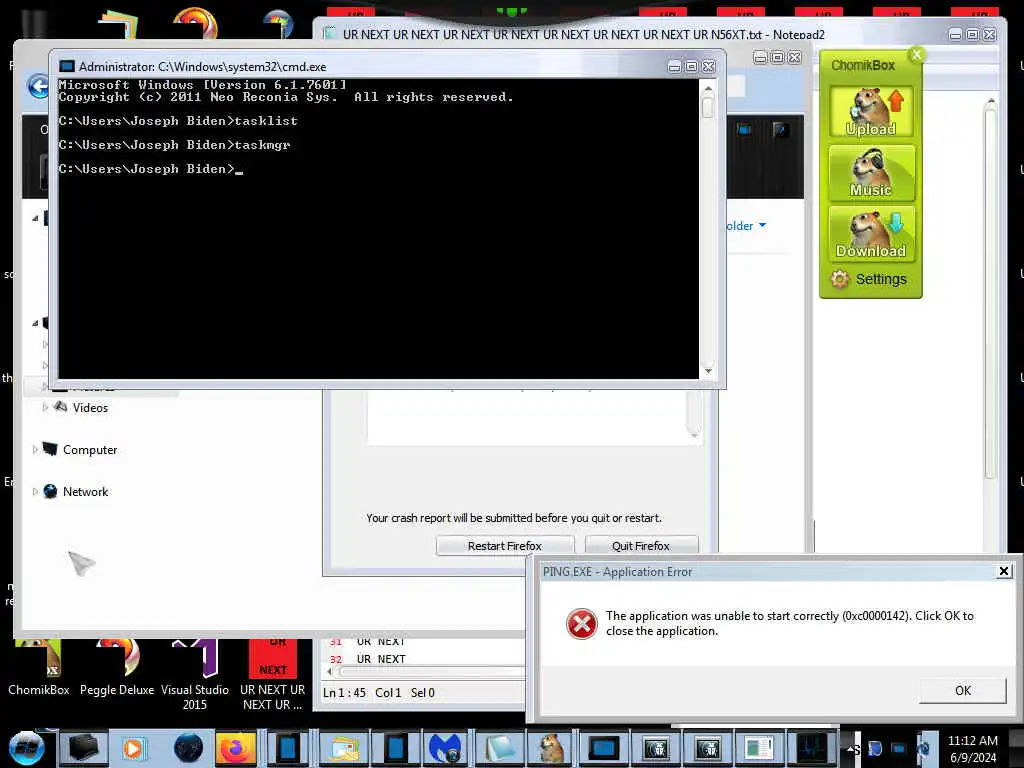Click 'Sel 0' in Notepad2 status bar
This screenshot has height=768, width=1024.
423,693
